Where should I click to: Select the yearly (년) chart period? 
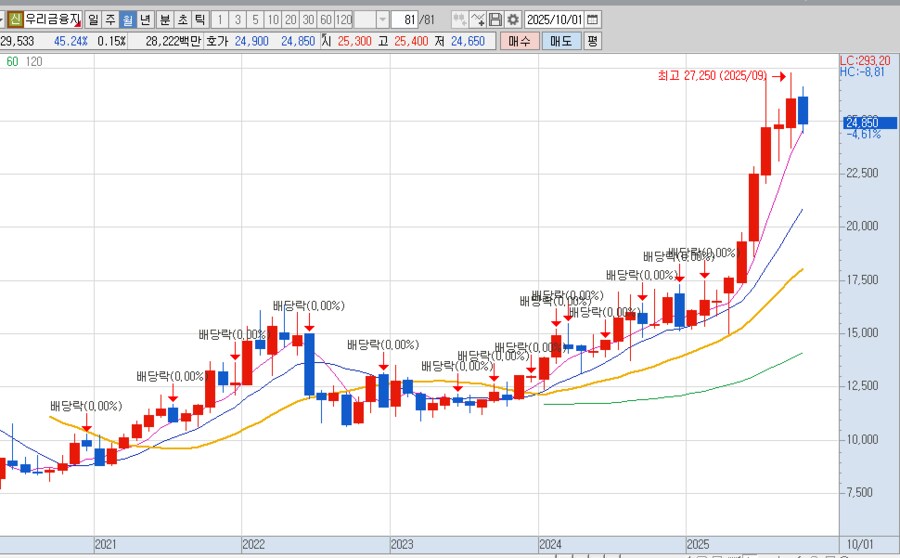click(145, 19)
